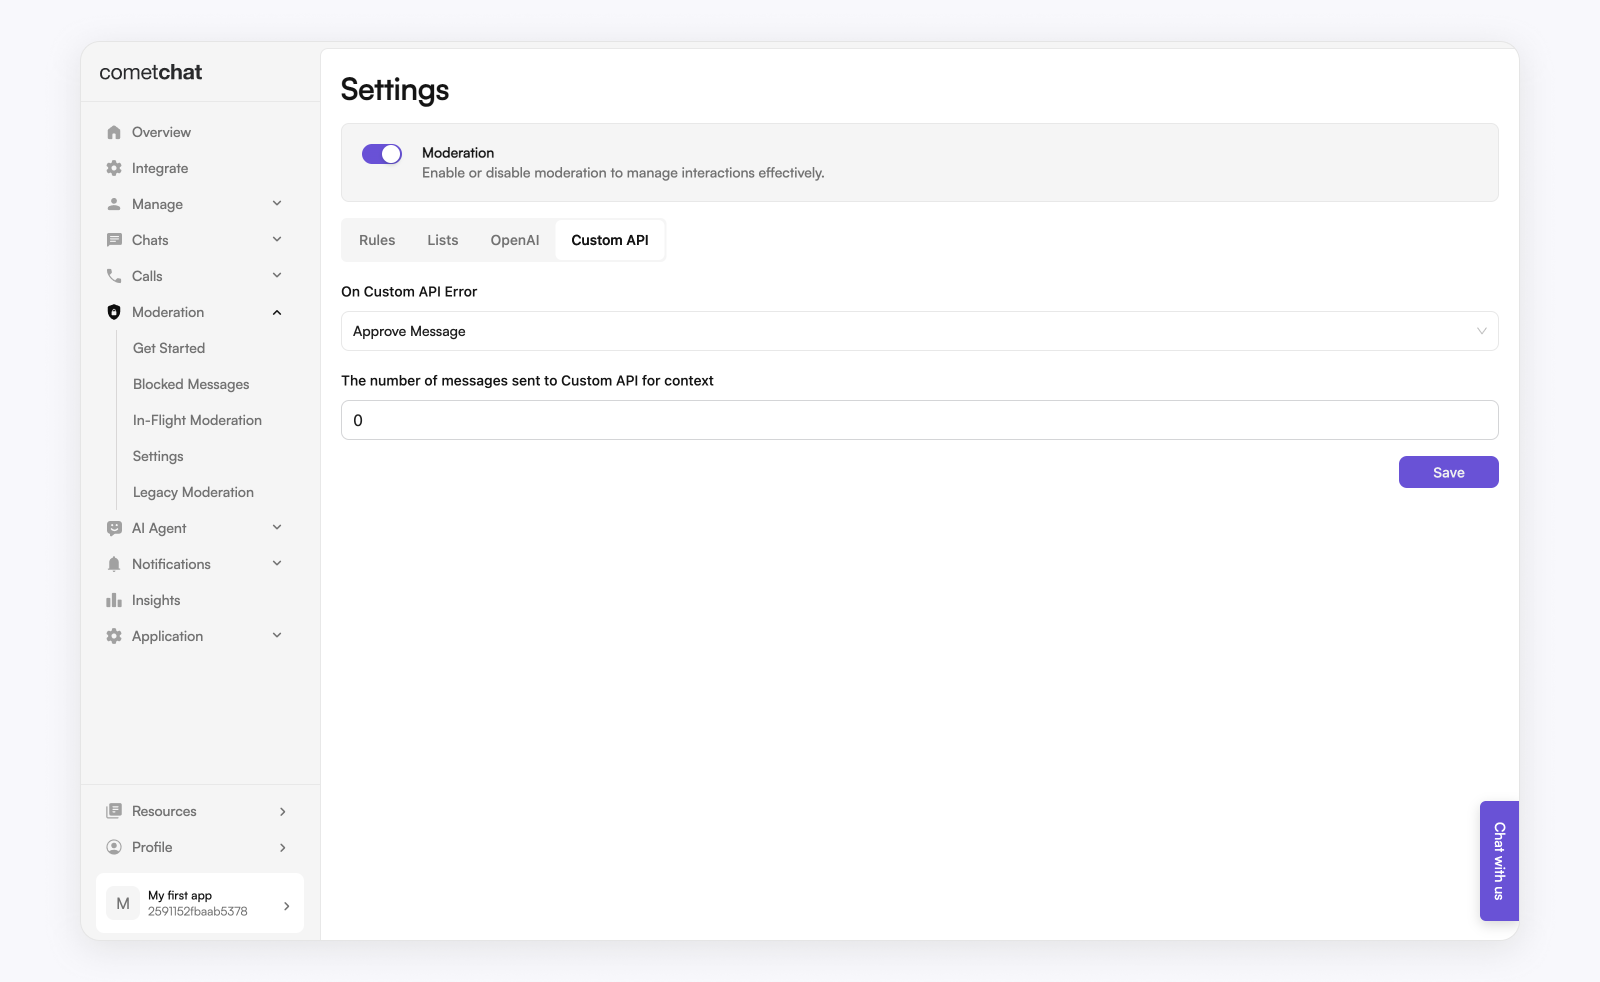
Task: Open the On Custom API Error dropdown
Action: [919, 331]
